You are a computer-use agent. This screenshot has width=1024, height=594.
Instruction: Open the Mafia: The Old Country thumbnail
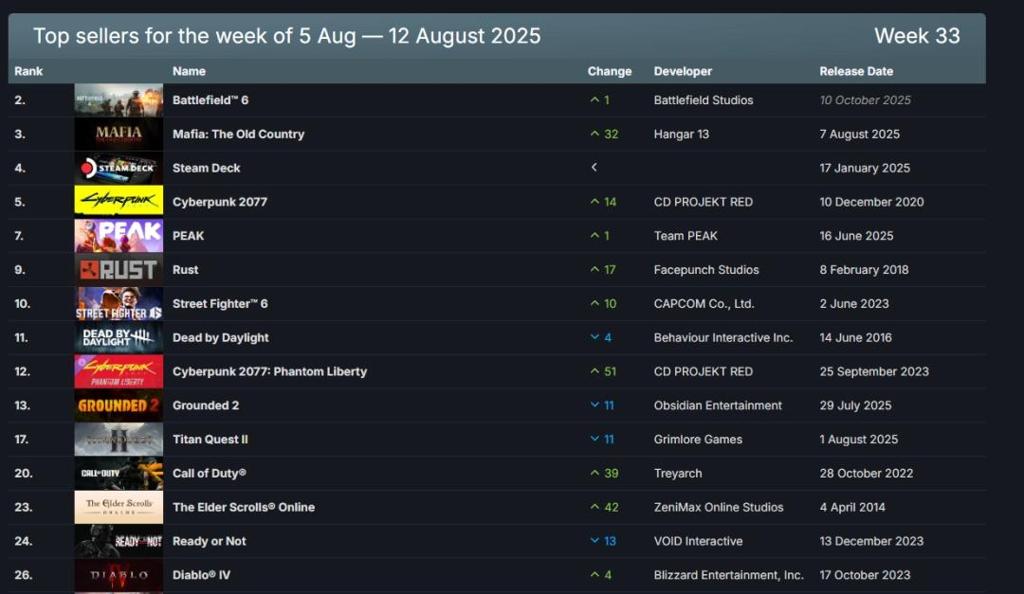click(118, 134)
